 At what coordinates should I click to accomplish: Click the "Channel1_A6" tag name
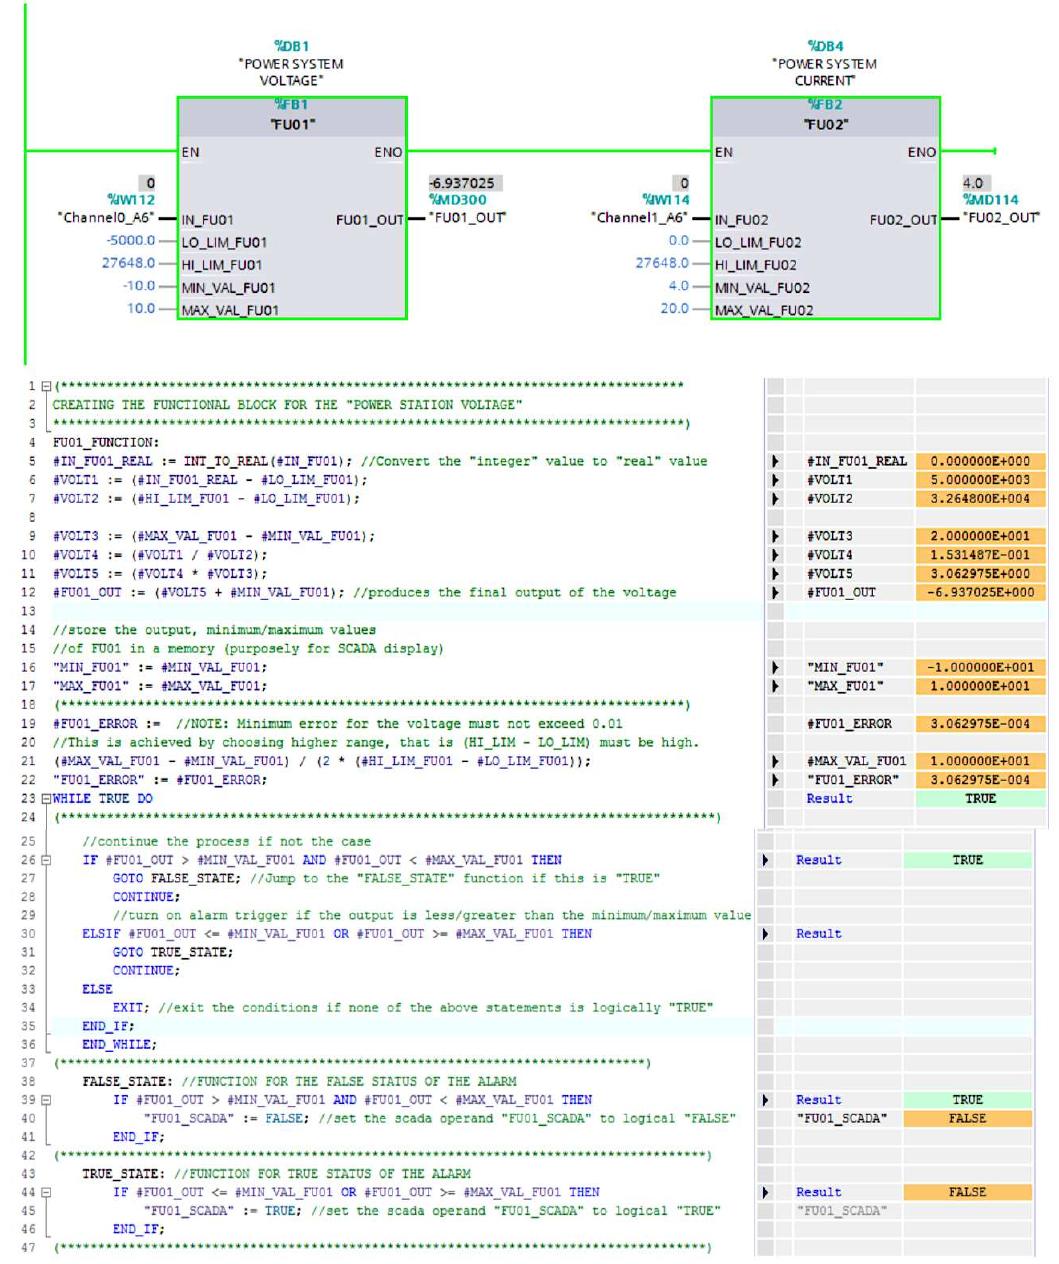pos(640,217)
